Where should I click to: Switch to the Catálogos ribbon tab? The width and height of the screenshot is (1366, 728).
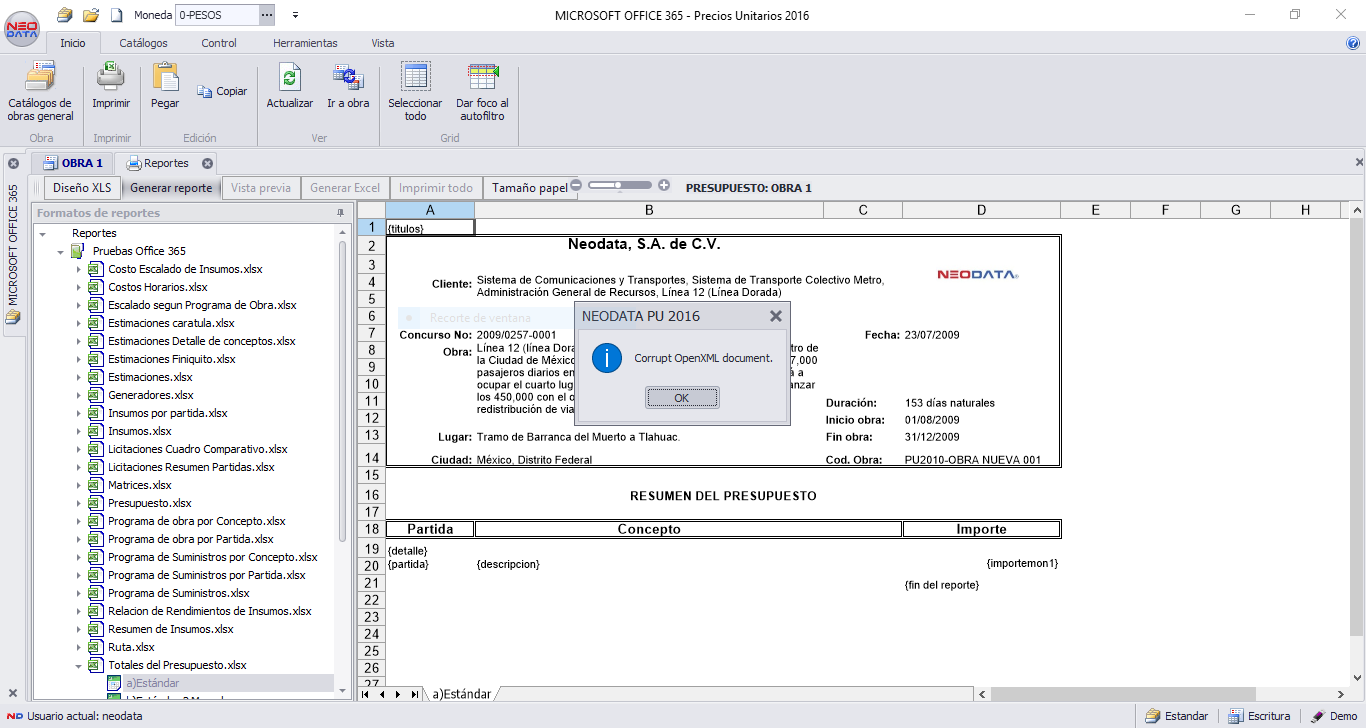142,43
